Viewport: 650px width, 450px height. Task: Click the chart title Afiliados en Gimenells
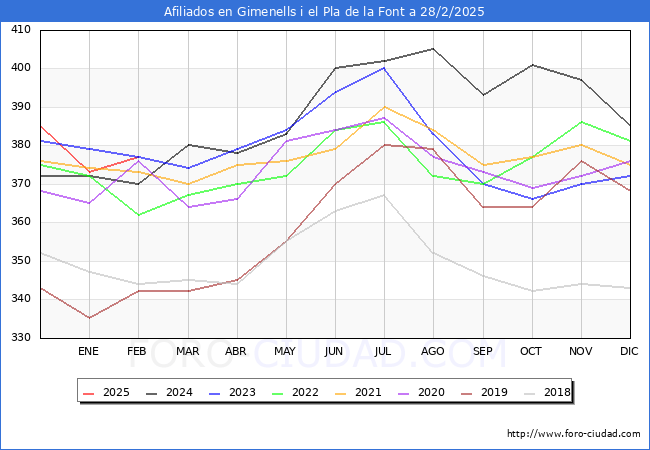click(324, 11)
